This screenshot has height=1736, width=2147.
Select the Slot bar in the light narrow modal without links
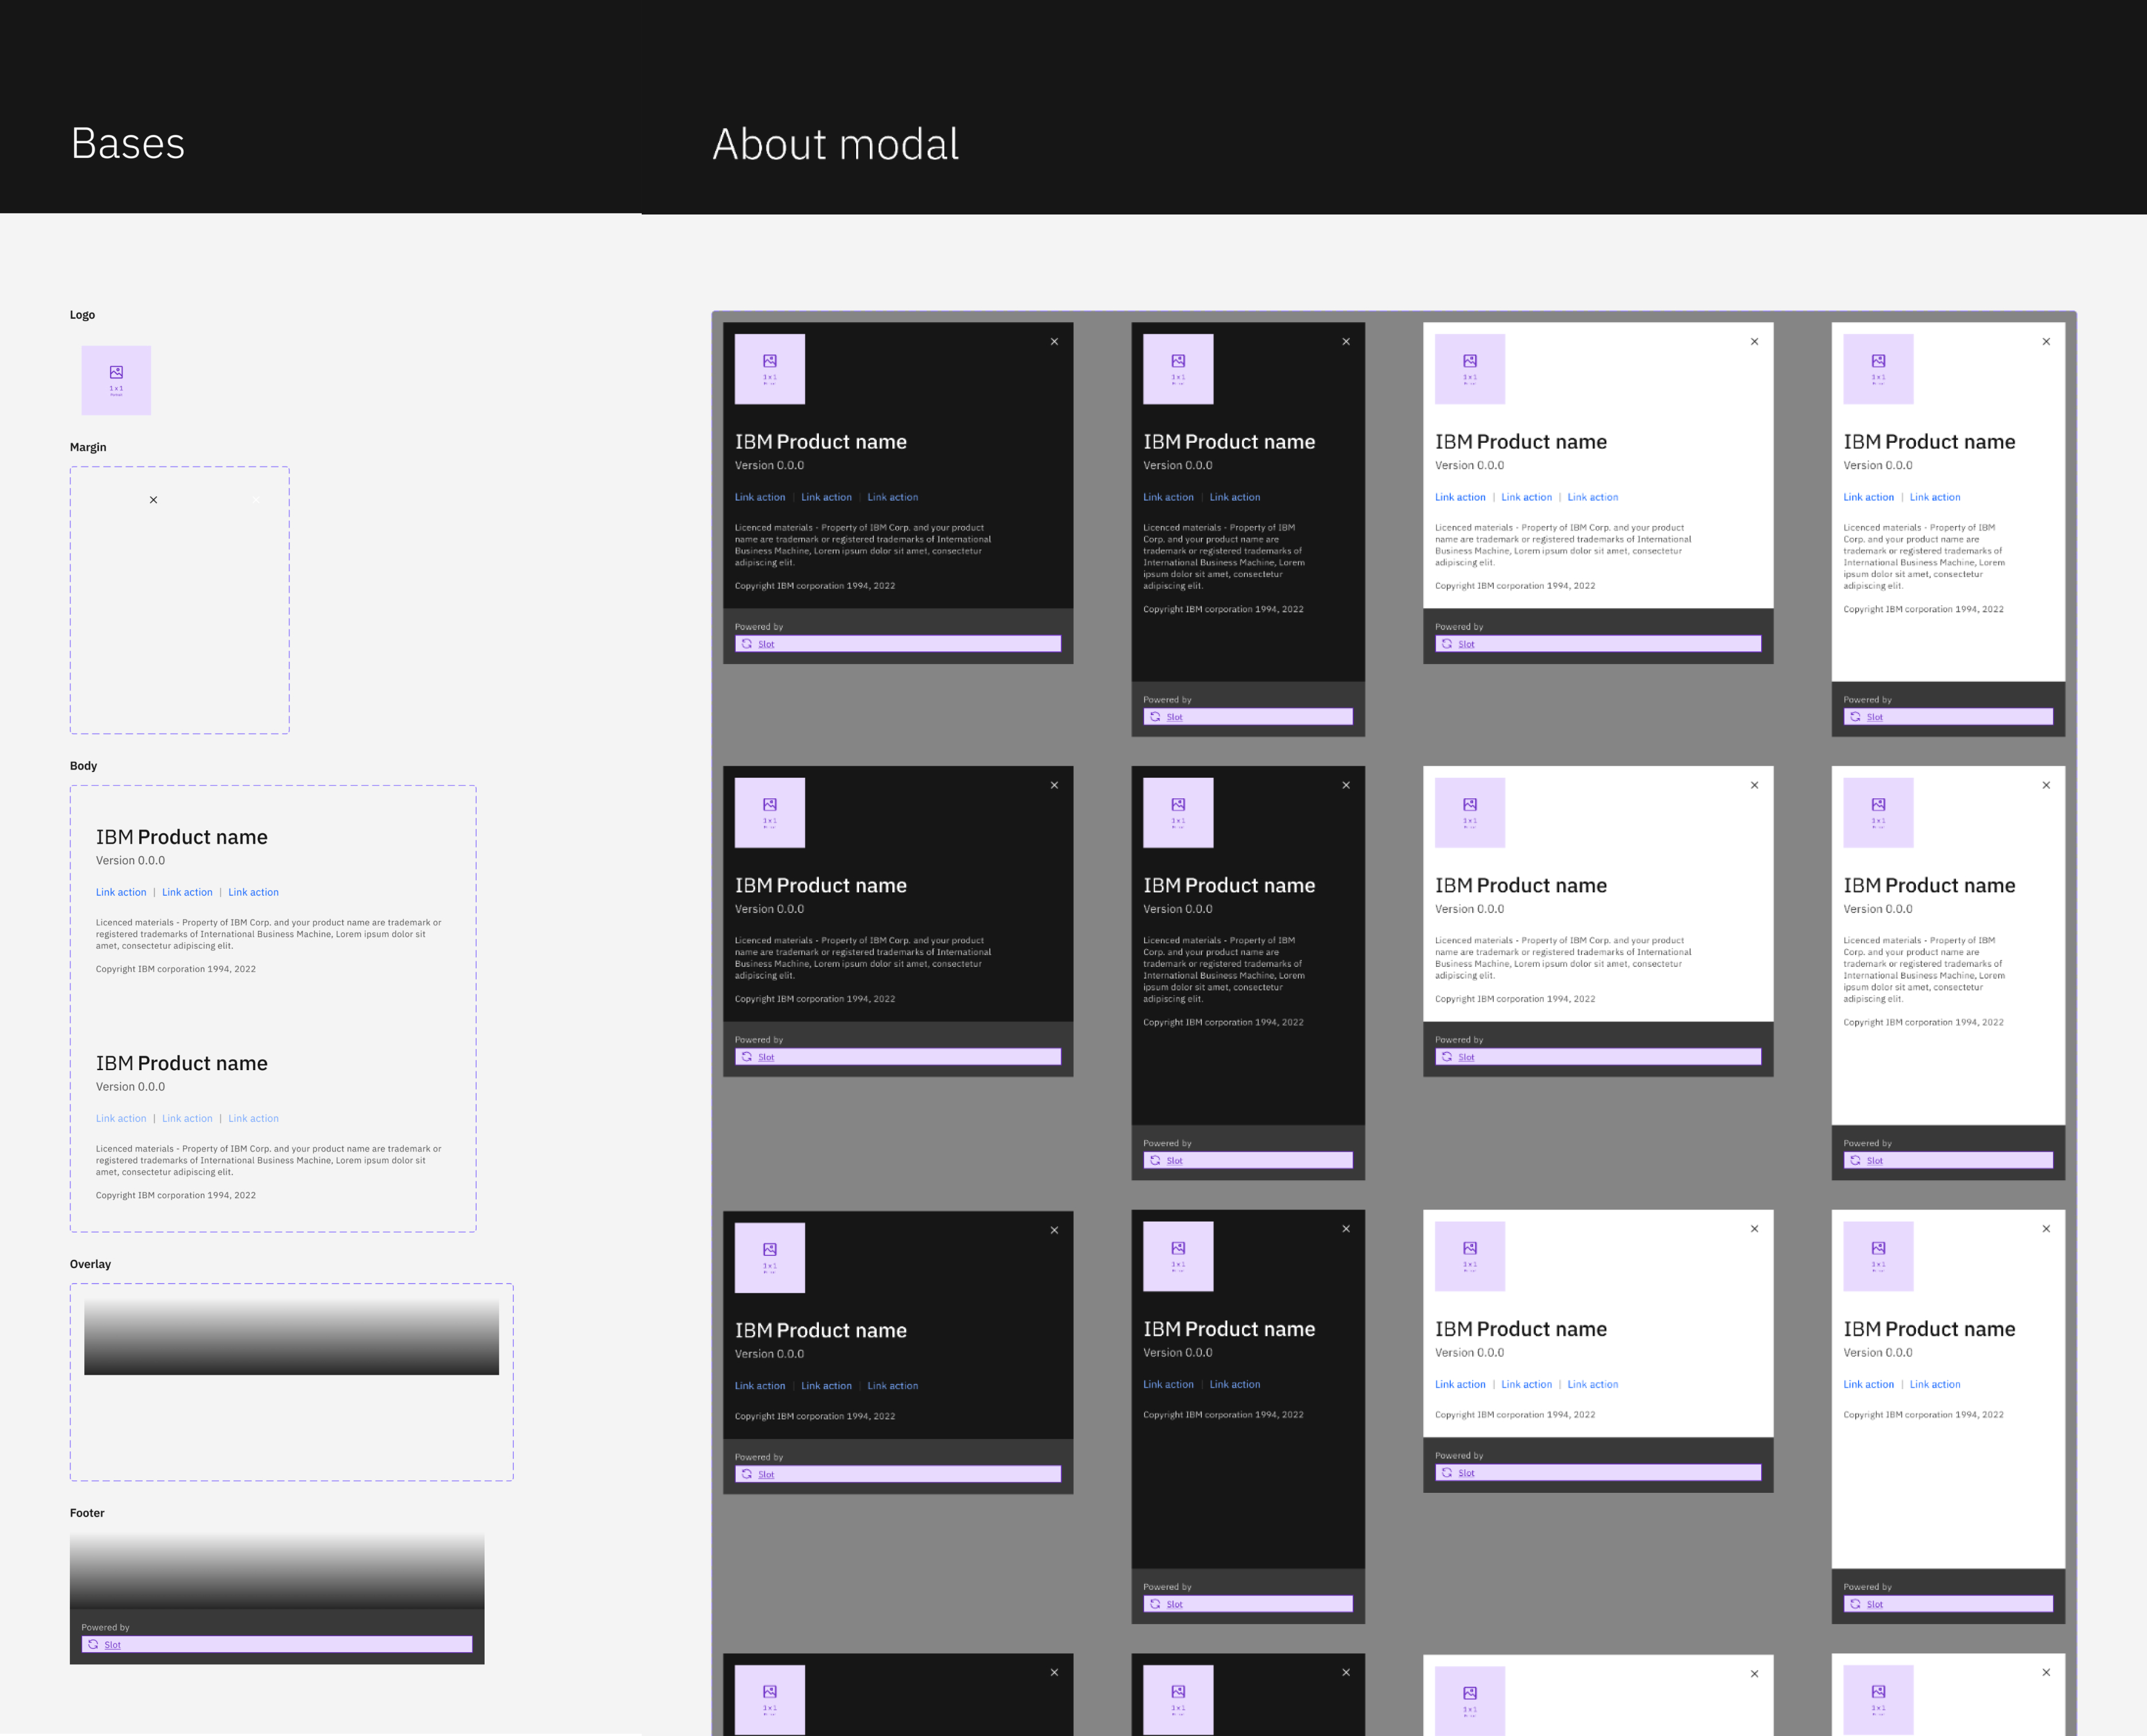(1948, 1160)
